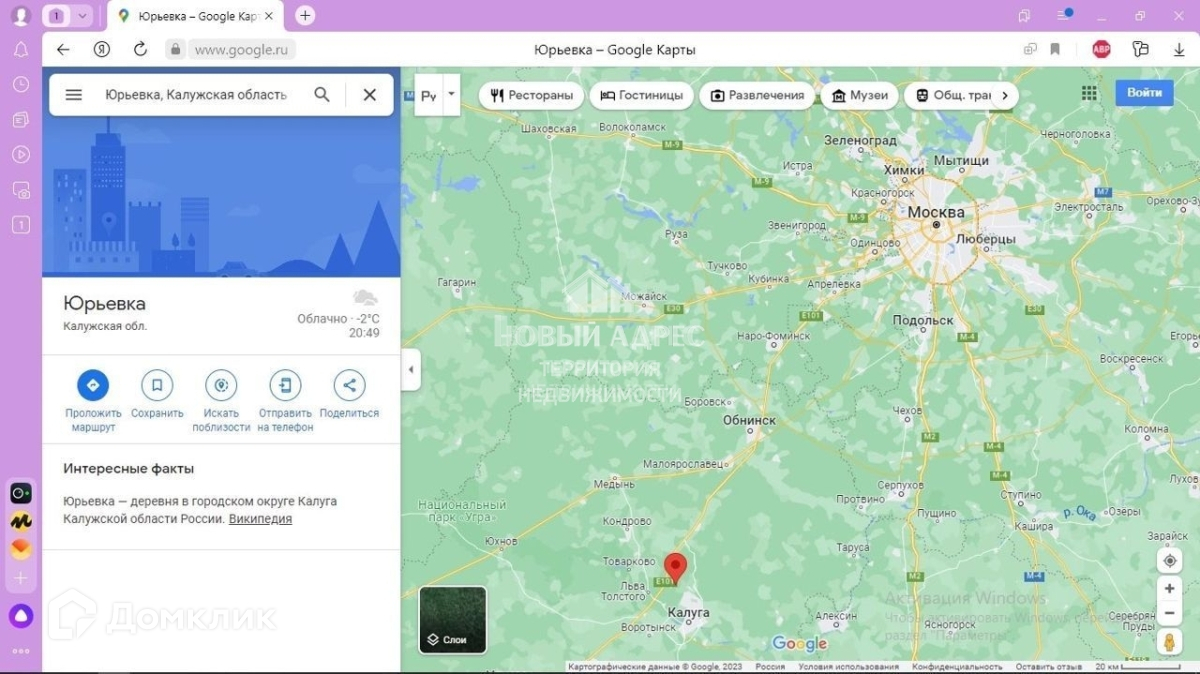Click Отправить на телефон icon
The image size is (1200, 674).
(x=285, y=385)
